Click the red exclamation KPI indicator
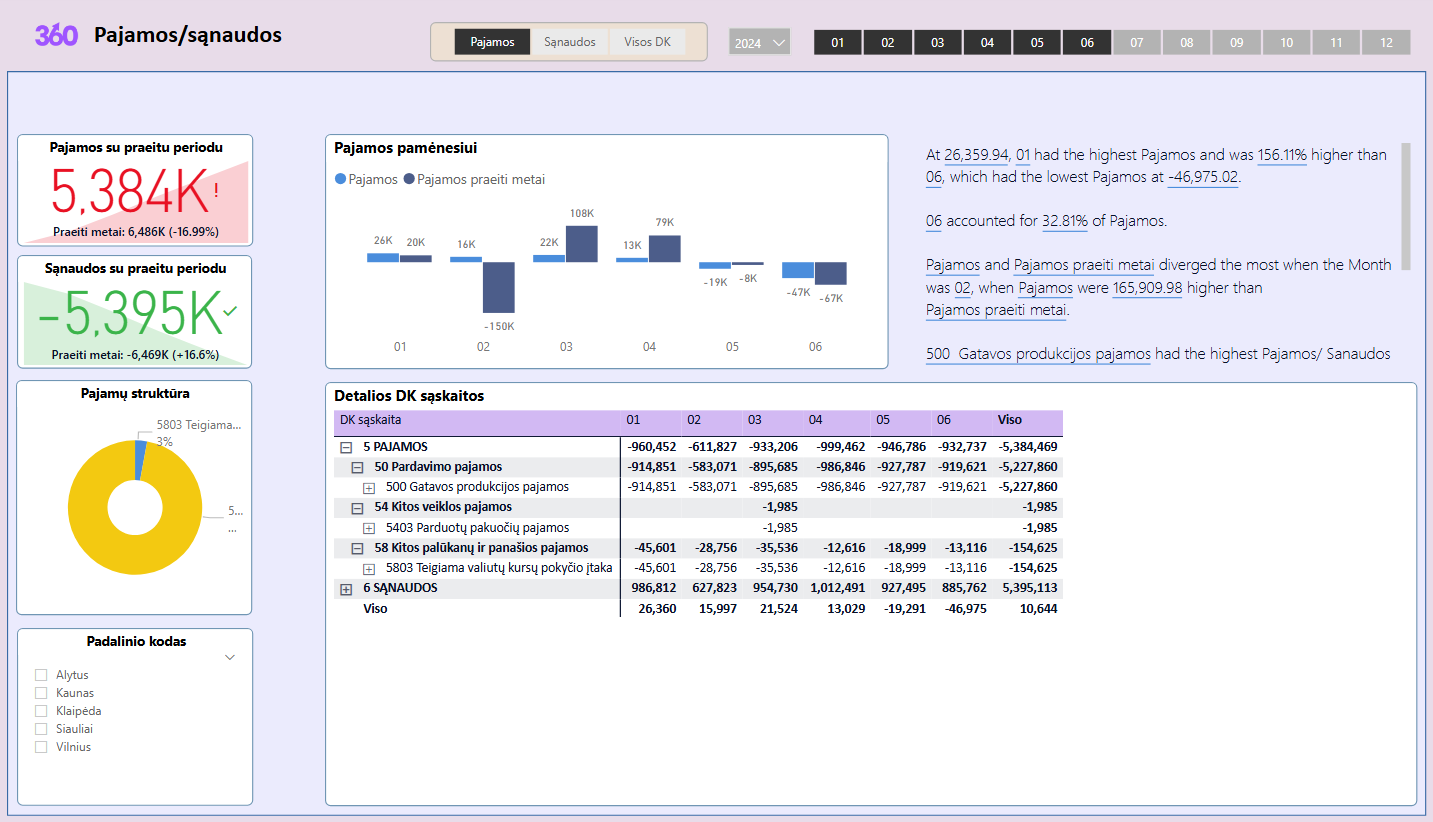 [x=216, y=190]
